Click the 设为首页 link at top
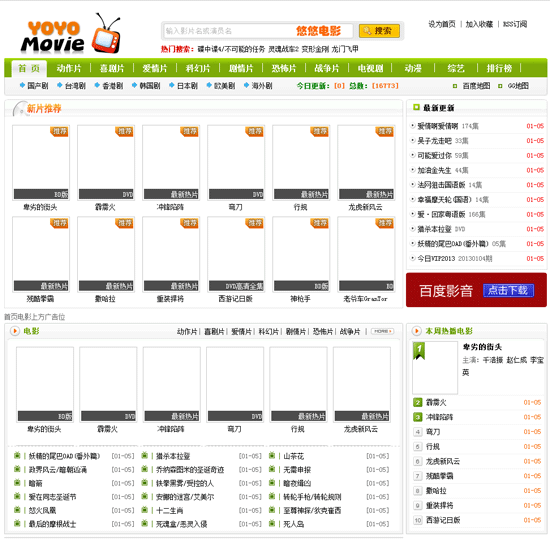Screen dimensions: 550x539 click(x=442, y=24)
